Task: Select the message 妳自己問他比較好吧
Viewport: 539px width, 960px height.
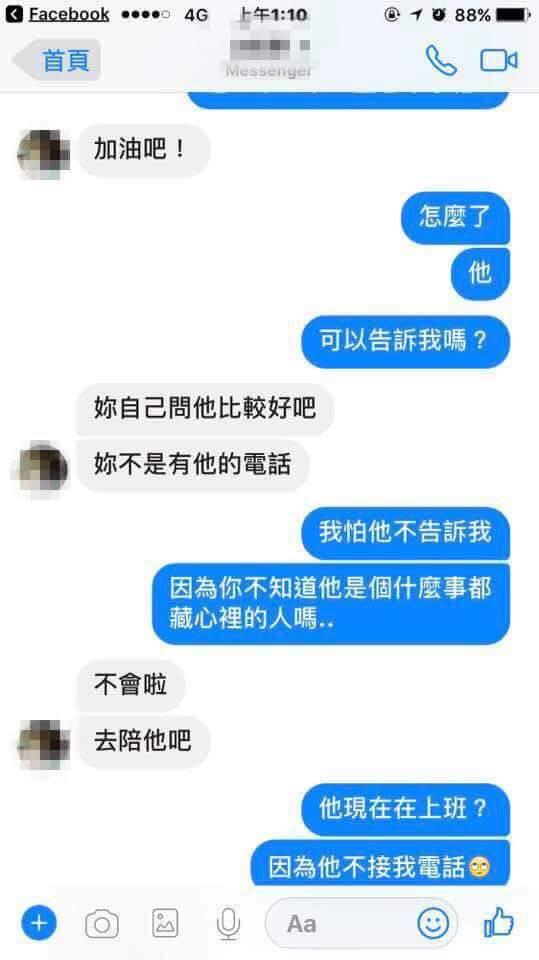Action: pos(205,409)
